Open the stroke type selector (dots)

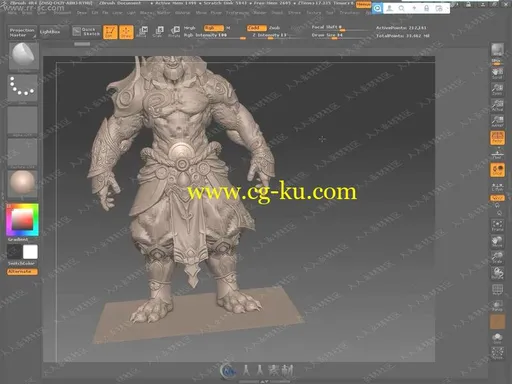pyautogui.click(x=22, y=88)
